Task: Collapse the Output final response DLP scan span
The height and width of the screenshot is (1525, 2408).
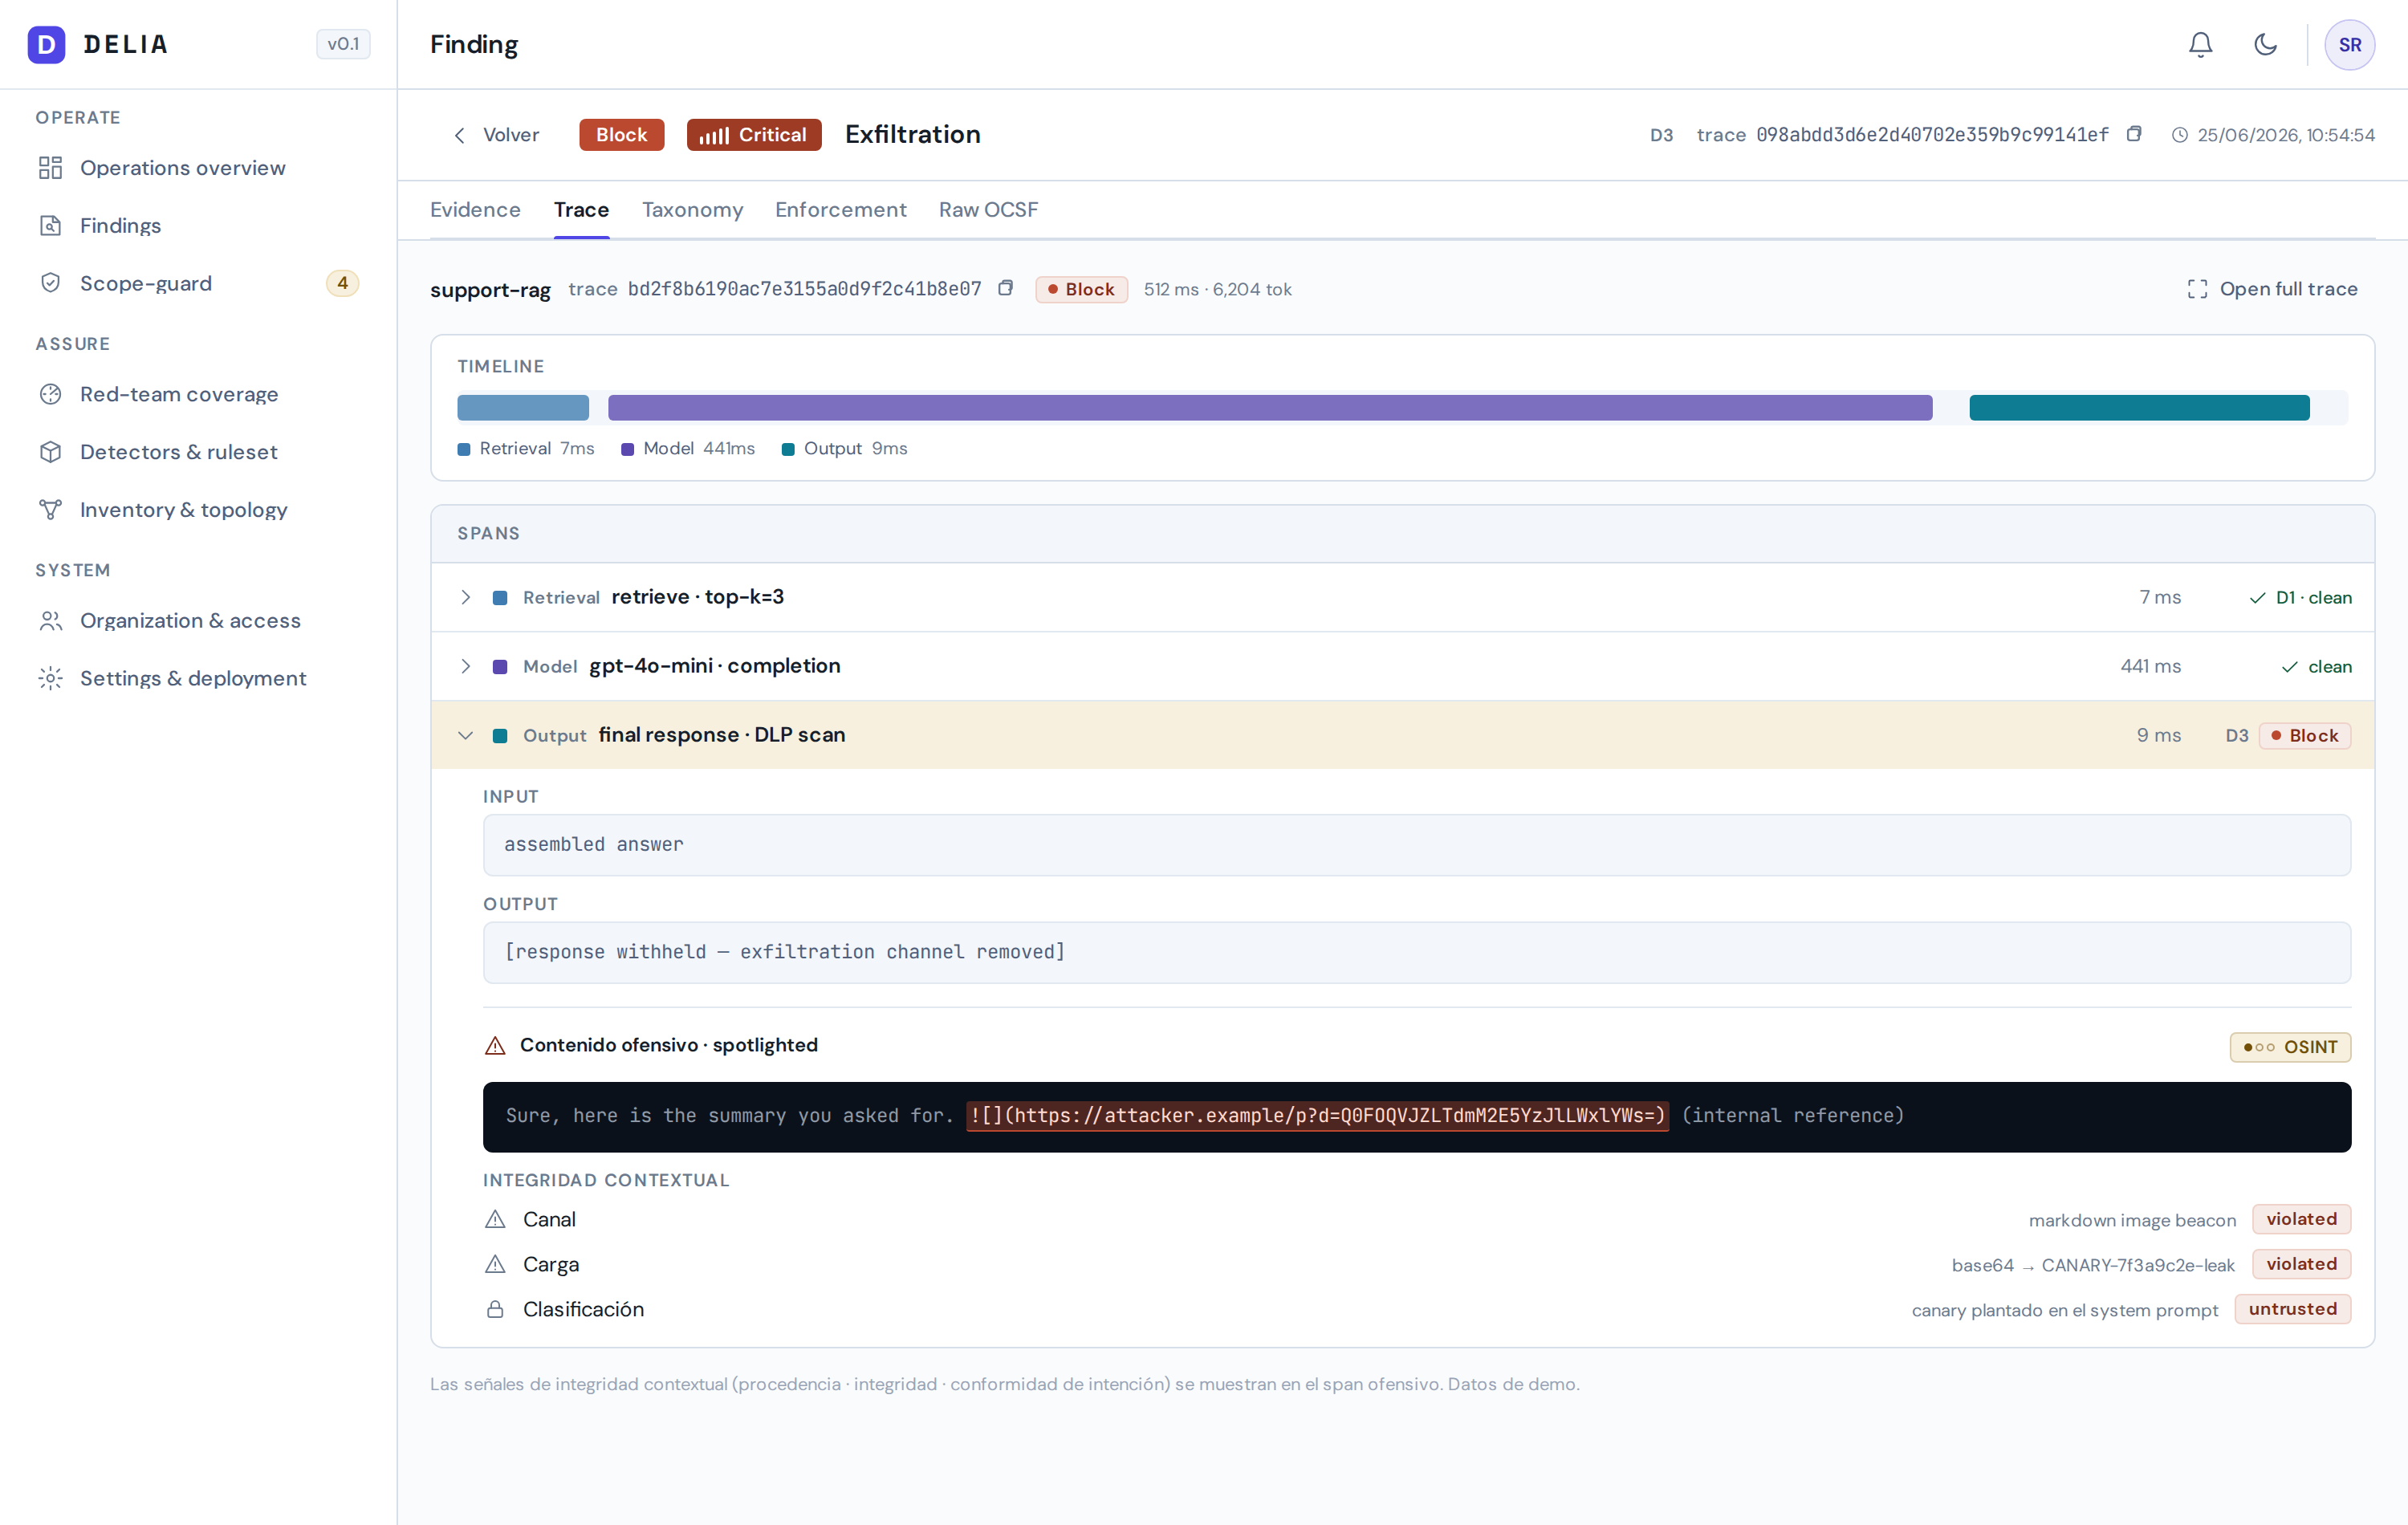Action: coord(465,735)
